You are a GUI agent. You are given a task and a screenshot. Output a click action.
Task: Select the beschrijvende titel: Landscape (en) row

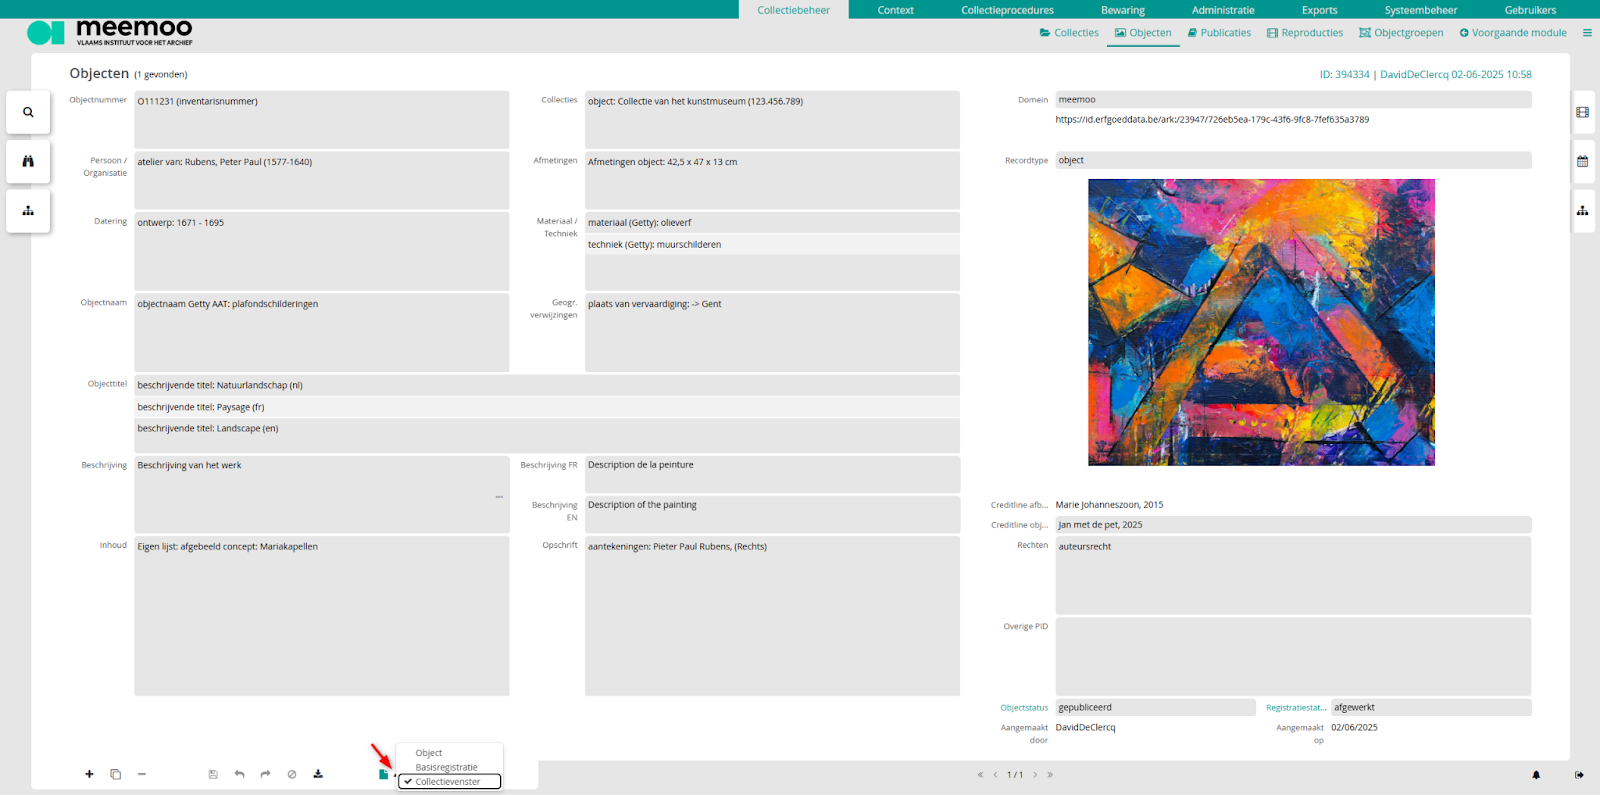pyautogui.click(x=547, y=428)
